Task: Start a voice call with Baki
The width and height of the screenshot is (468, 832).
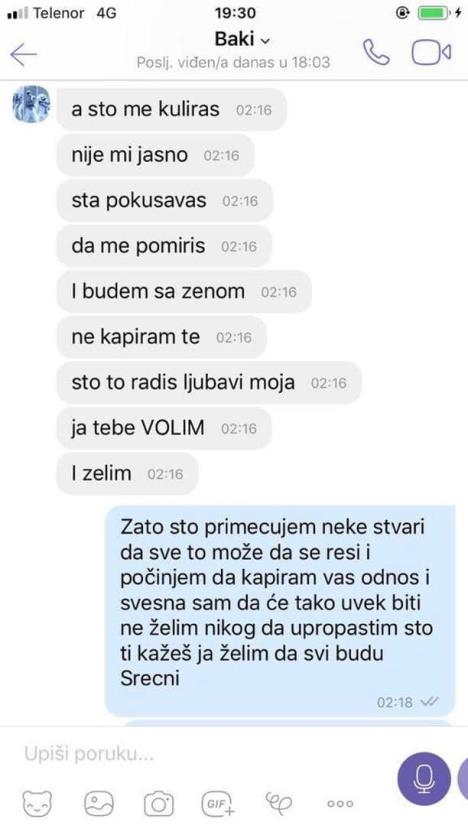Action: [376, 53]
